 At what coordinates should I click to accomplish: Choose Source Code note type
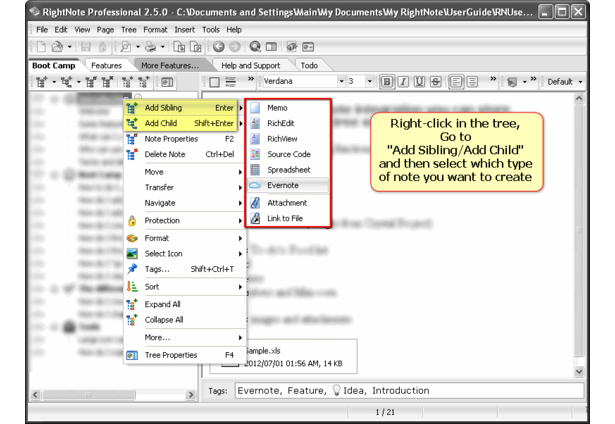tap(287, 154)
